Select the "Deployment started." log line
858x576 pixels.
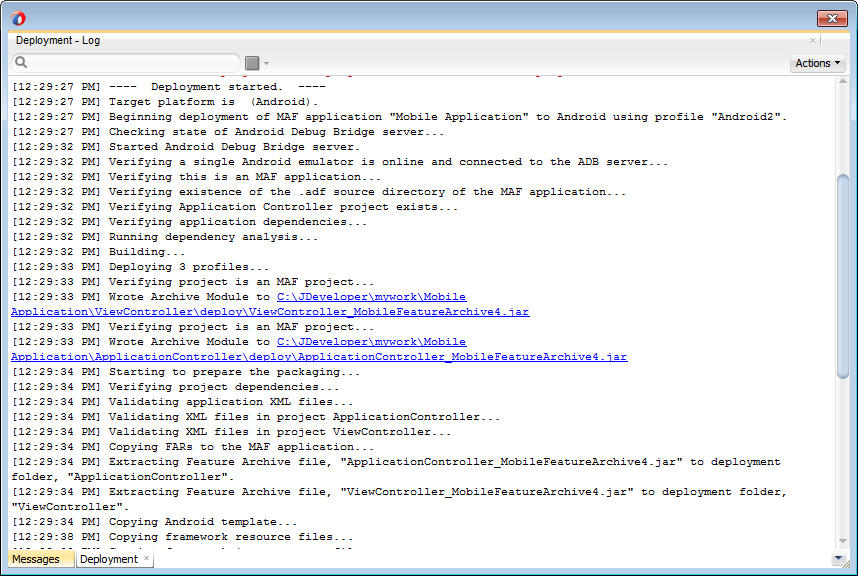click(x=169, y=87)
